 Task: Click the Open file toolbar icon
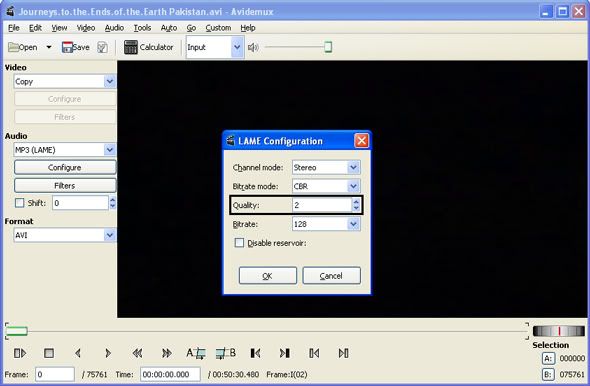23,47
